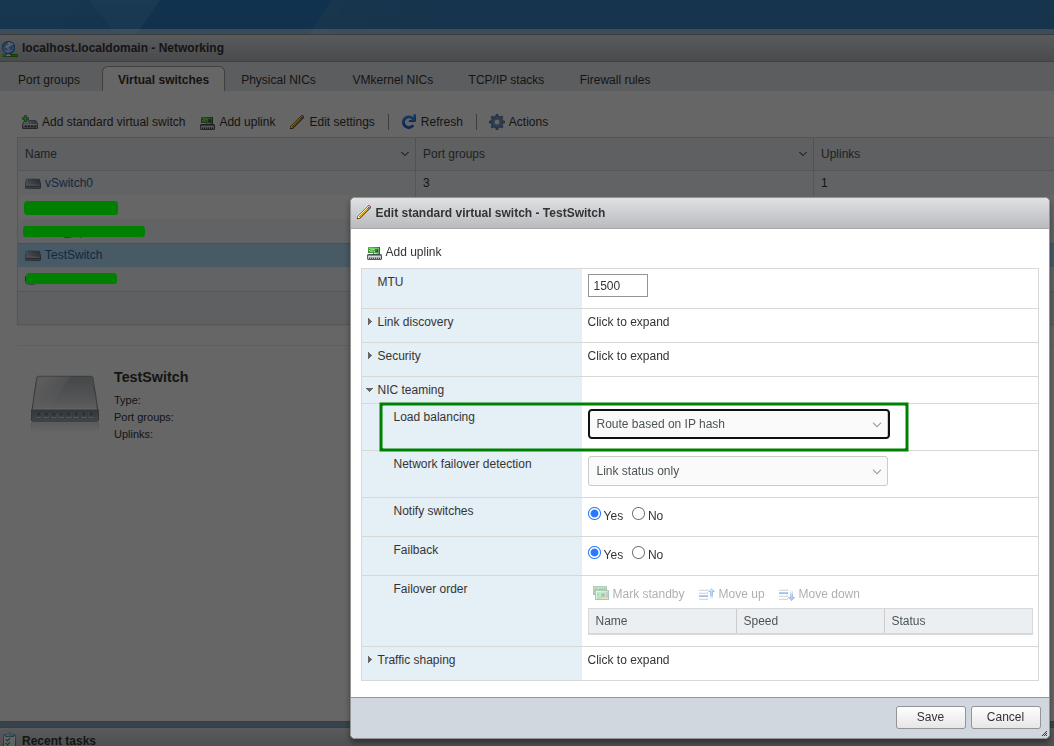Click the Save button
Viewport: 1054px width, 746px height.
point(930,717)
